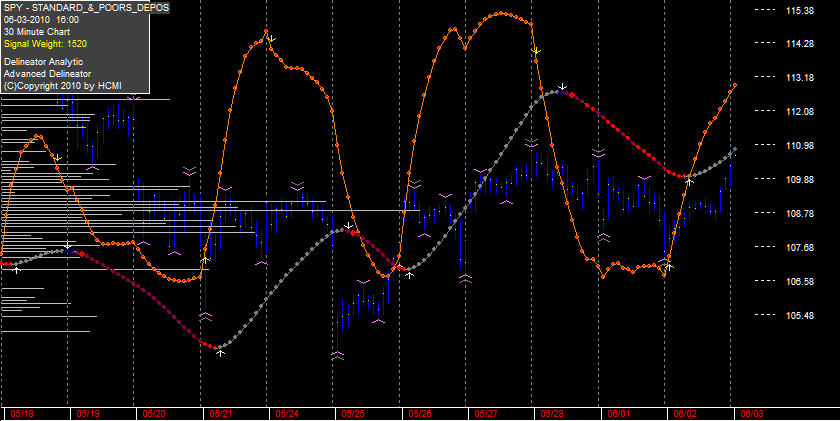The height and width of the screenshot is (421, 840).
Task: Click the yellow down arrow on the 05/18 orange curve
Action: tap(58, 158)
